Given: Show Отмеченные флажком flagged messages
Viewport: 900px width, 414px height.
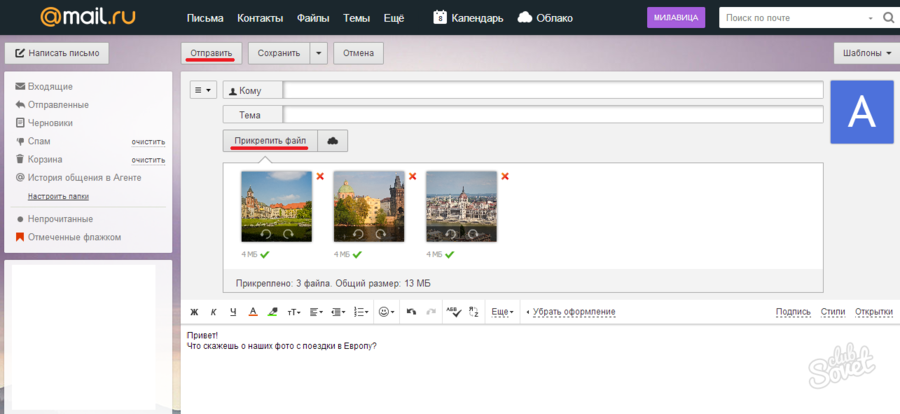Looking at the screenshot, I should (x=74, y=237).
